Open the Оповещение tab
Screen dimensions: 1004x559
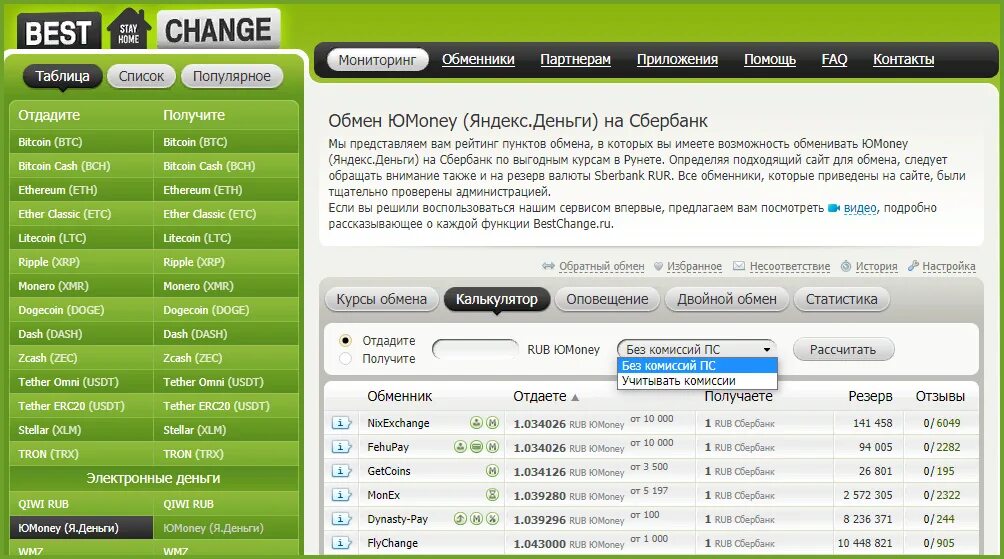(607, 299)
